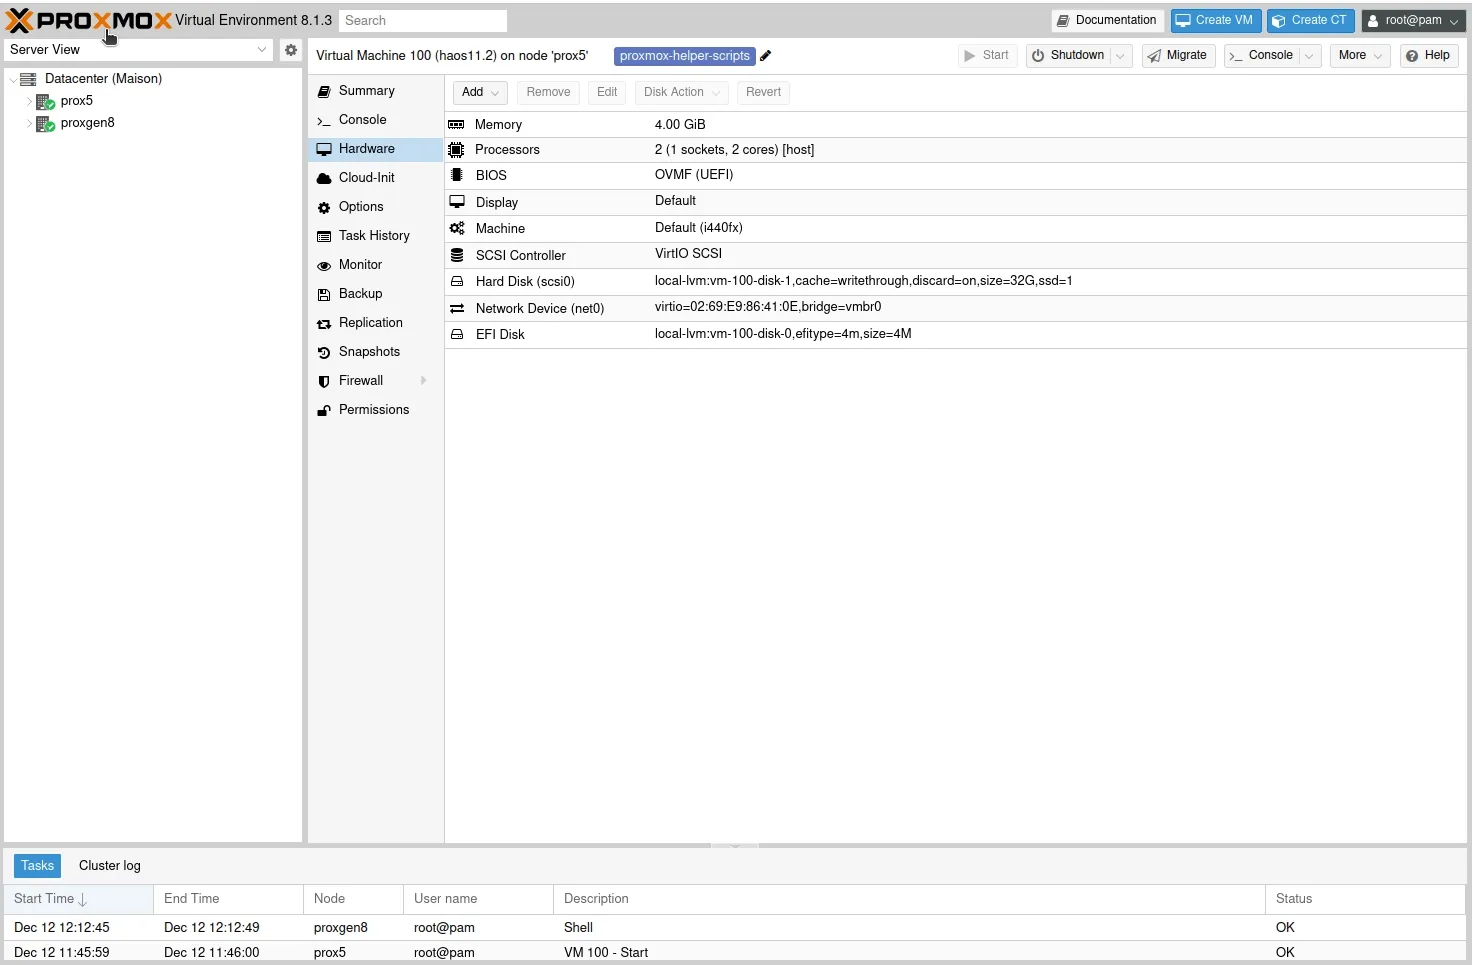Screen dimensions: 1472x965
Task: Open the Monitor section
Action: coord(359,265)
